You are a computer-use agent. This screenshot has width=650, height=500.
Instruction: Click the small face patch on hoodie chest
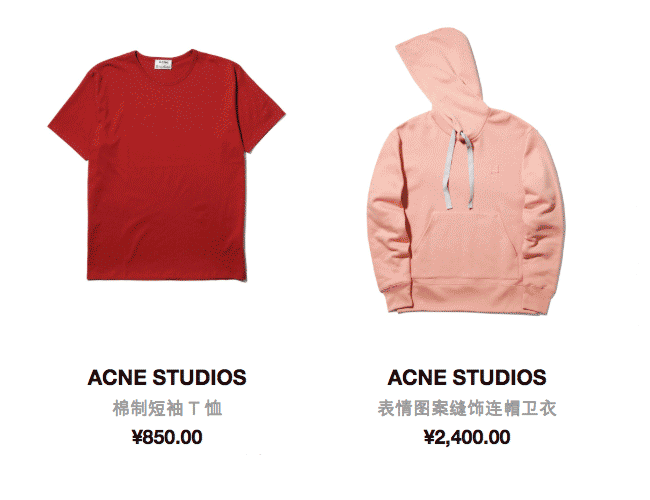coord(495,169)
